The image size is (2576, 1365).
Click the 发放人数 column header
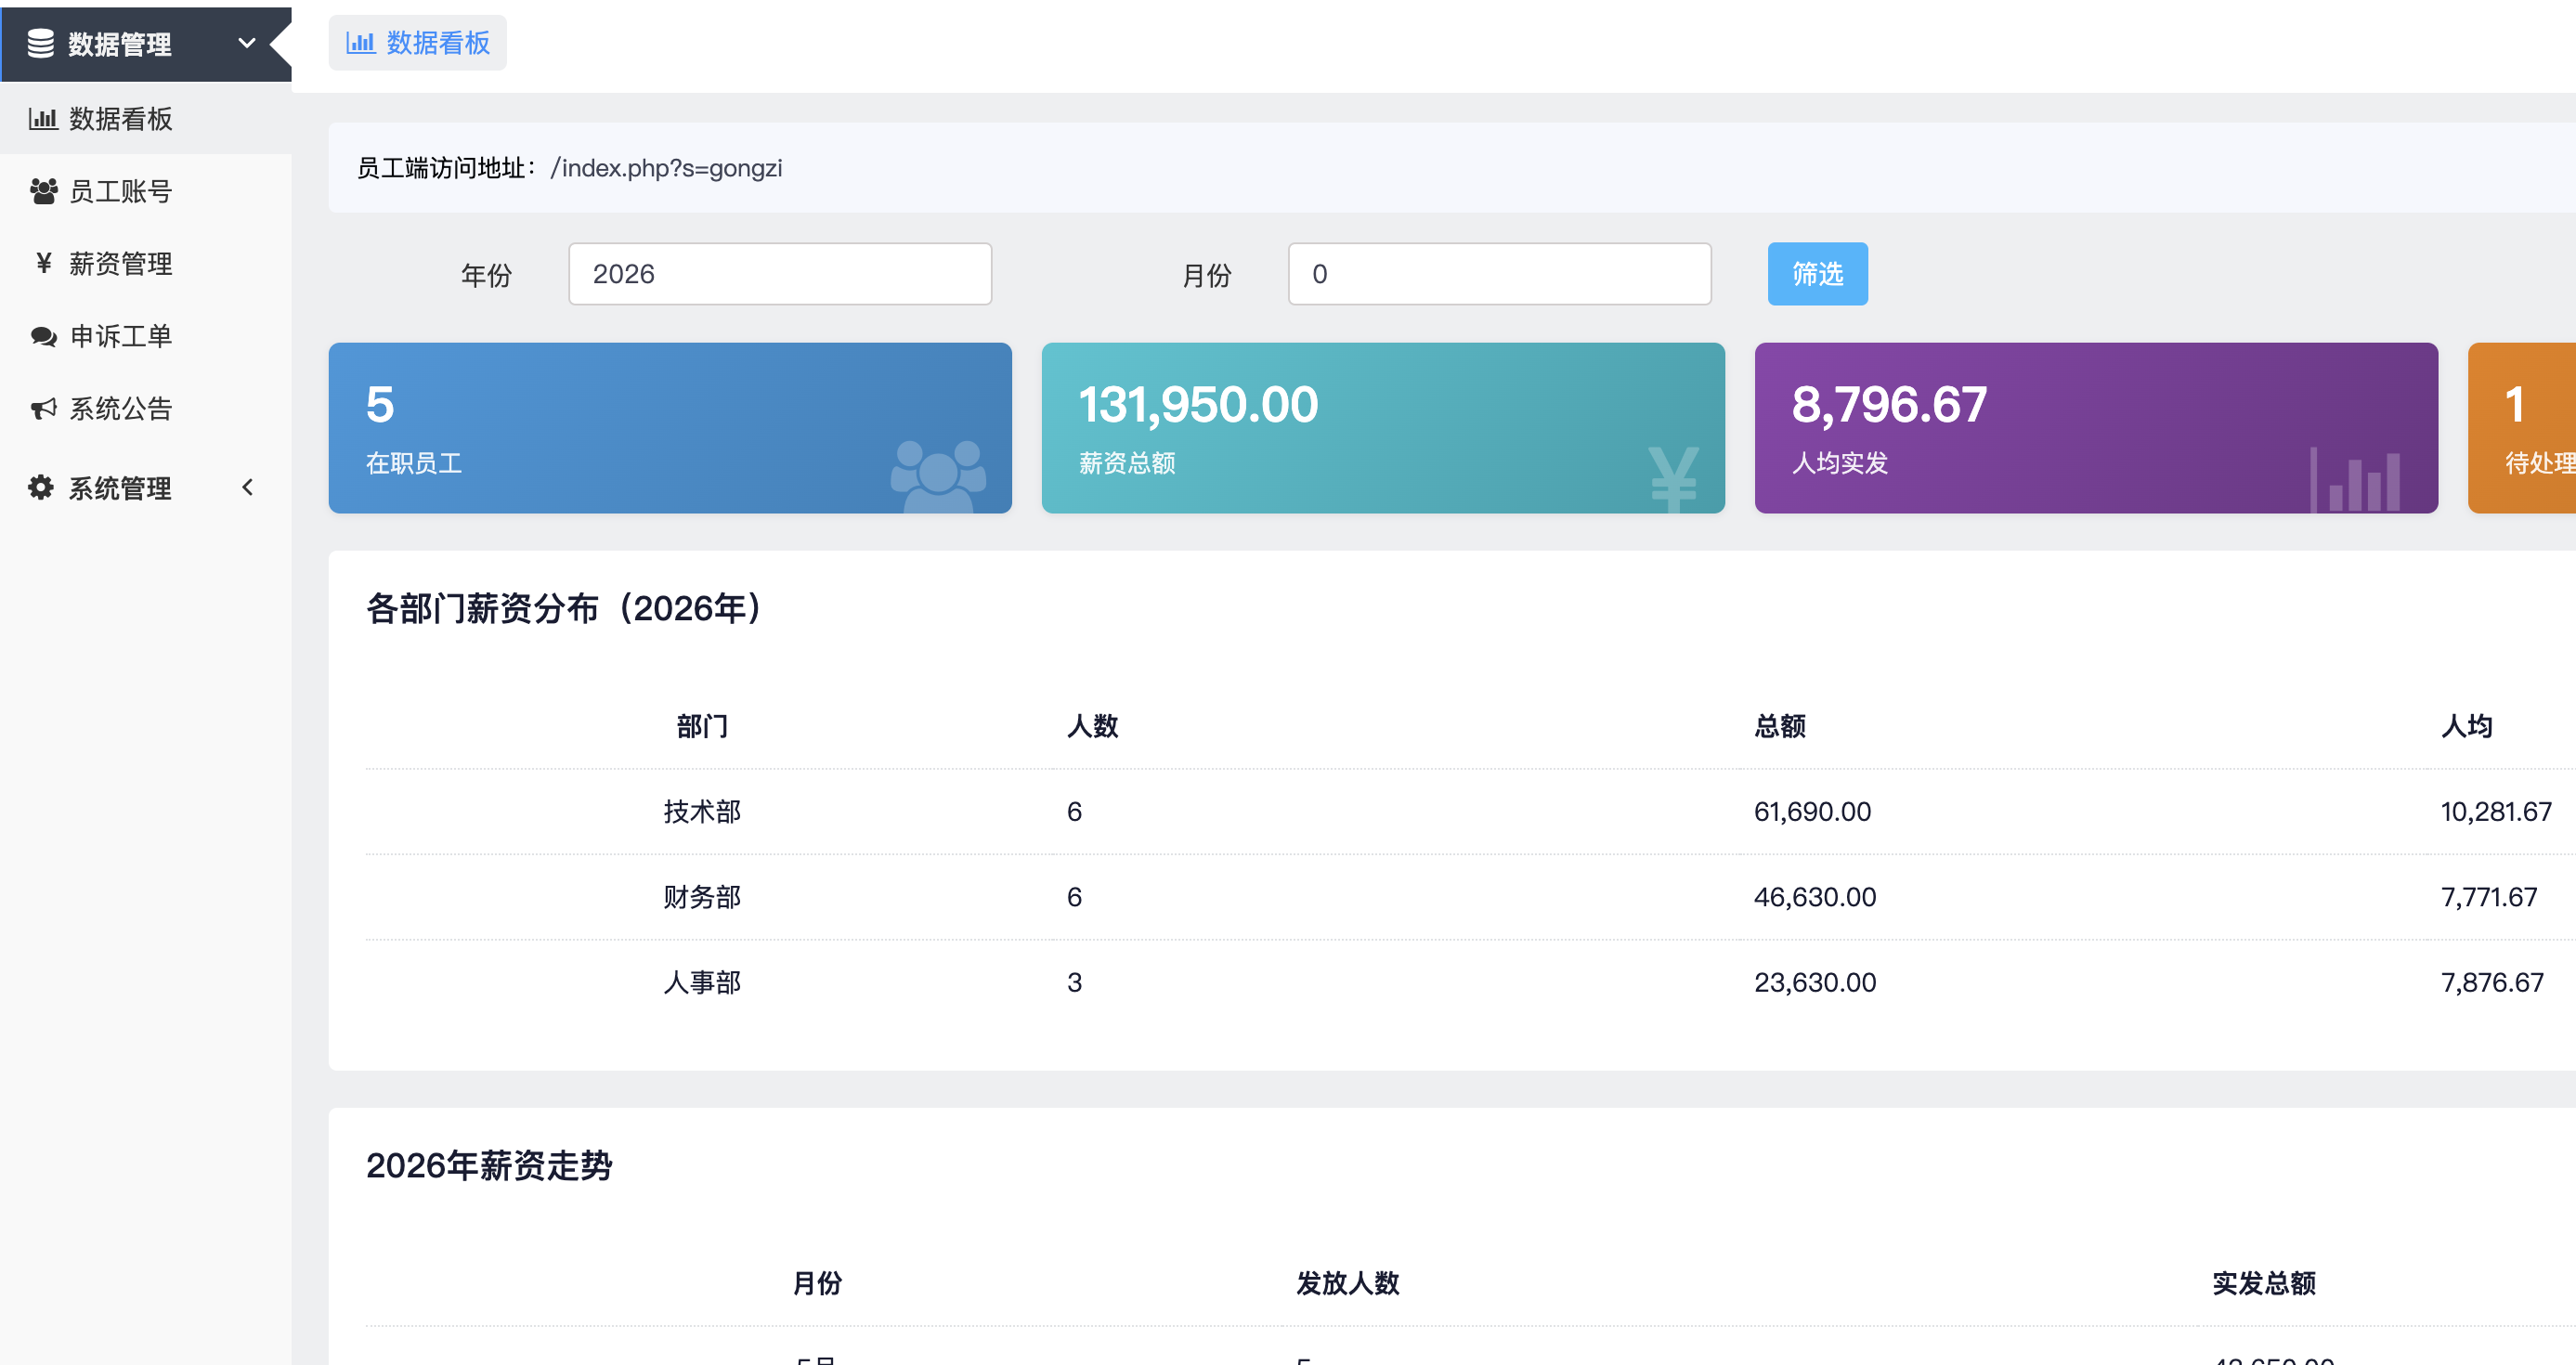coord(1348,1283)
